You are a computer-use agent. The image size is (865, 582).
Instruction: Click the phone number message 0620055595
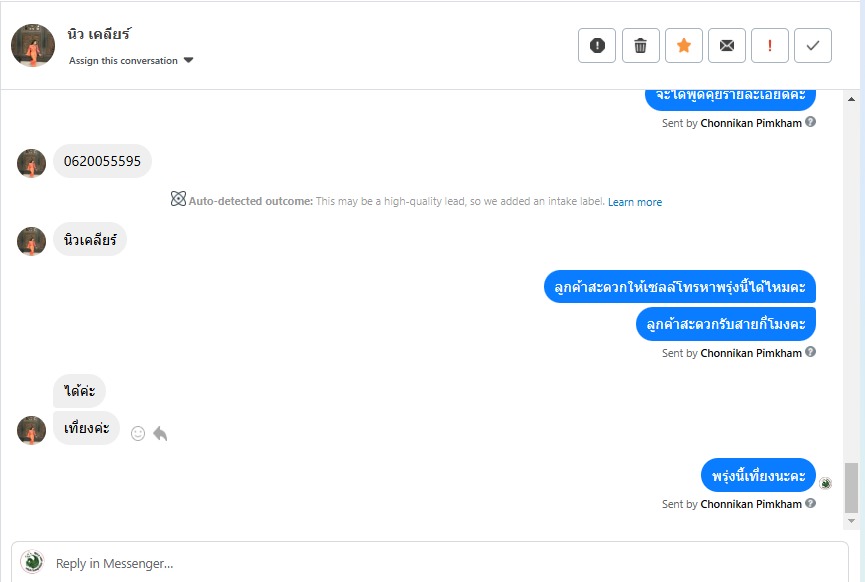pos(102,161)
